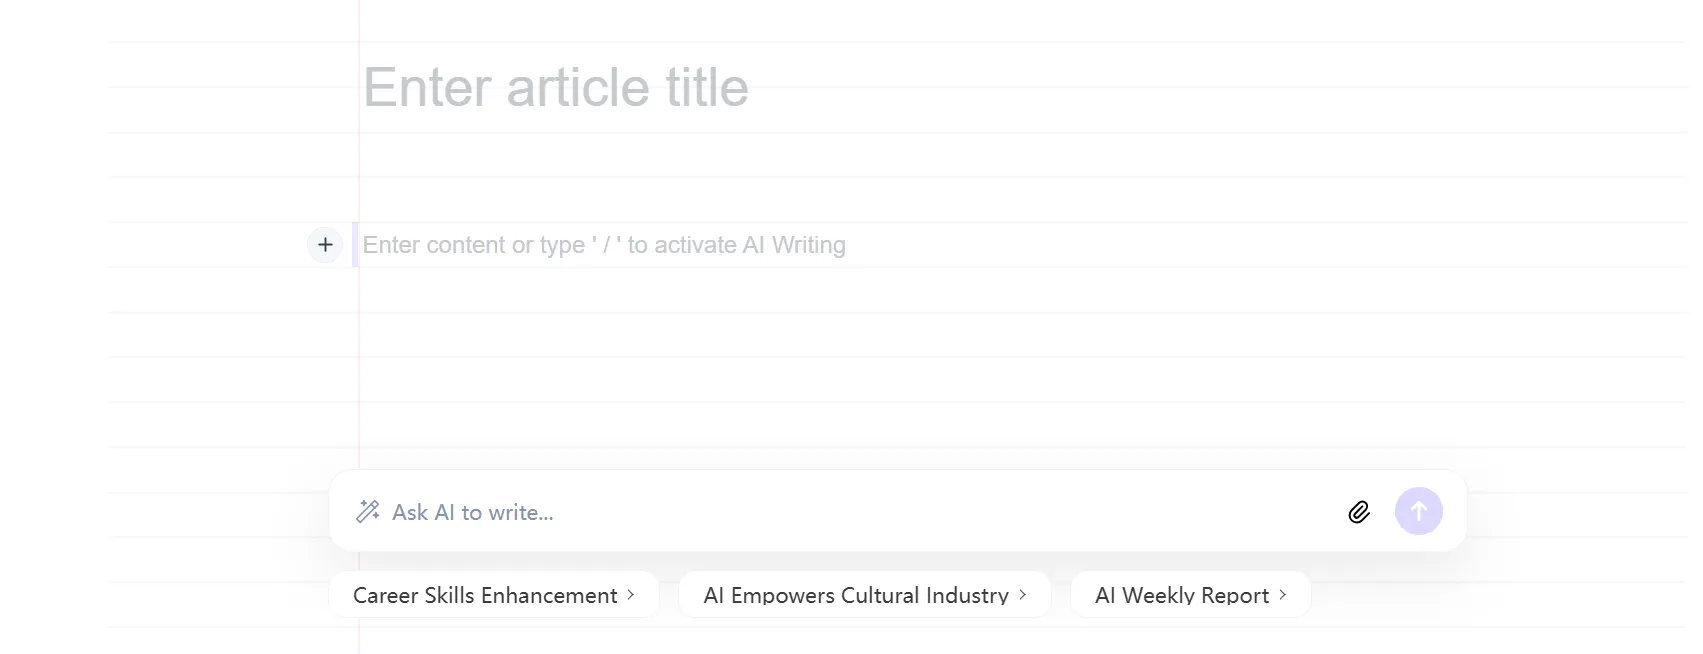Click the paperclip attachment icon
The height and width of the screenshot is (654, 1703).
click(1358, 512)
